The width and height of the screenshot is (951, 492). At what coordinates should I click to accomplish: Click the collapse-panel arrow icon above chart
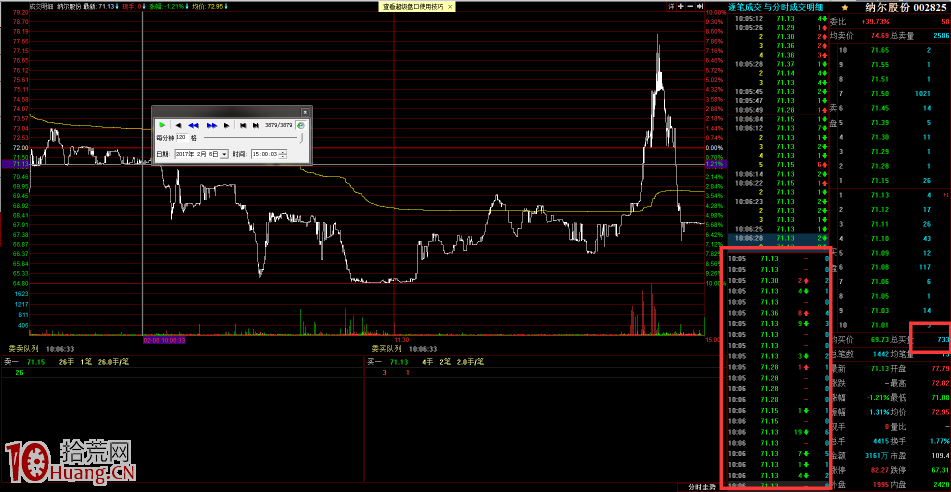pyautogui.click(x=700, y=6)
